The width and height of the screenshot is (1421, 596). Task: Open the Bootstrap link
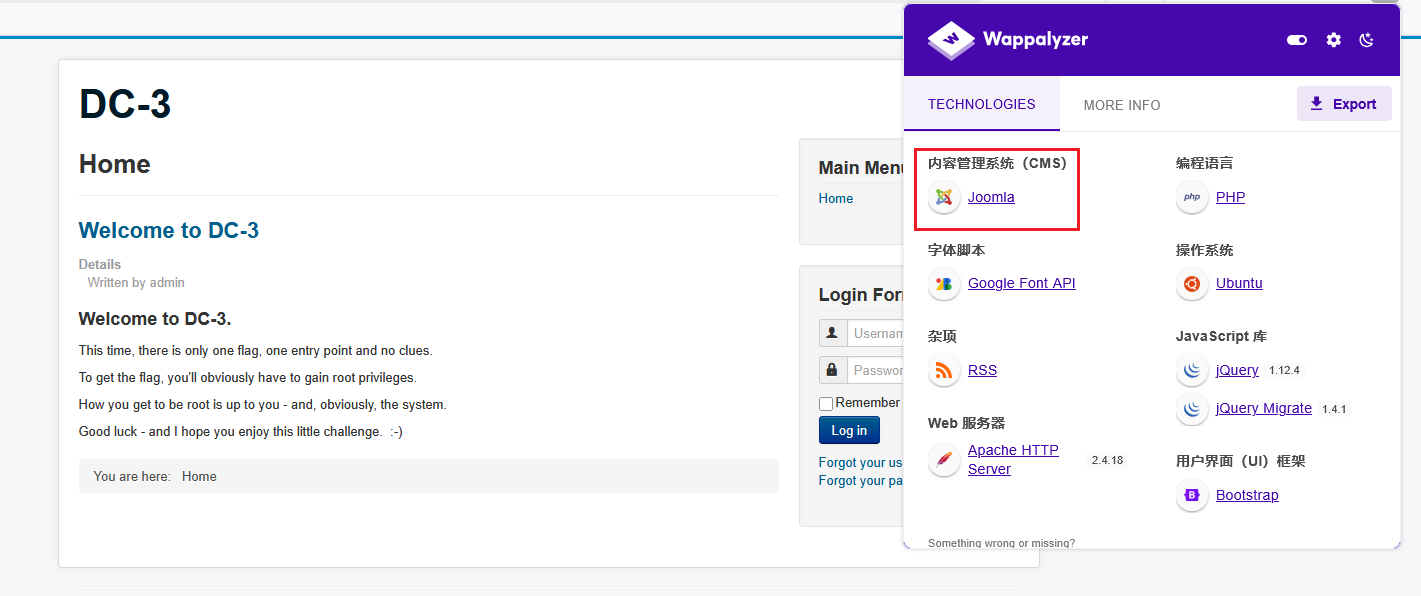[1247, 495]
